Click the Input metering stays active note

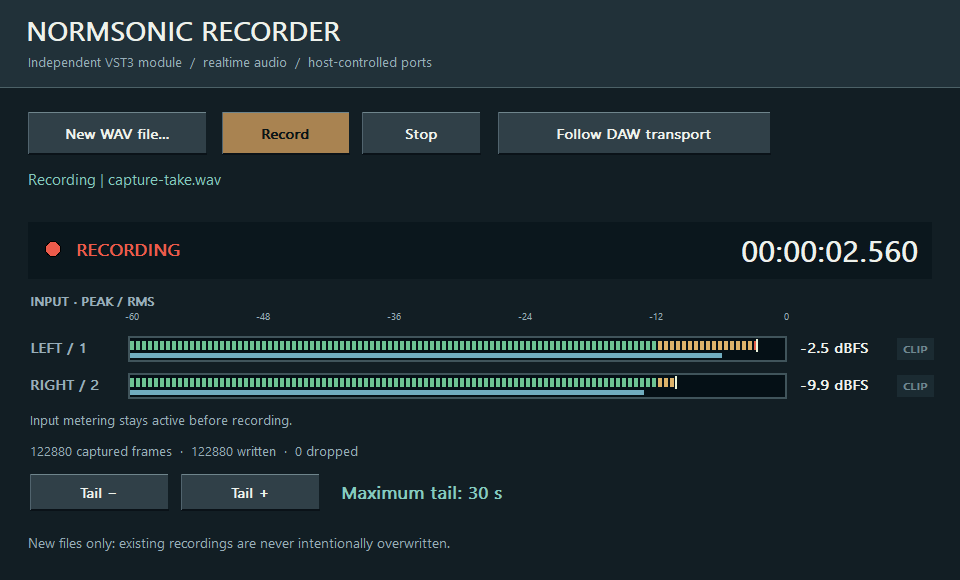pyautogui.click(x=161, y=421)
